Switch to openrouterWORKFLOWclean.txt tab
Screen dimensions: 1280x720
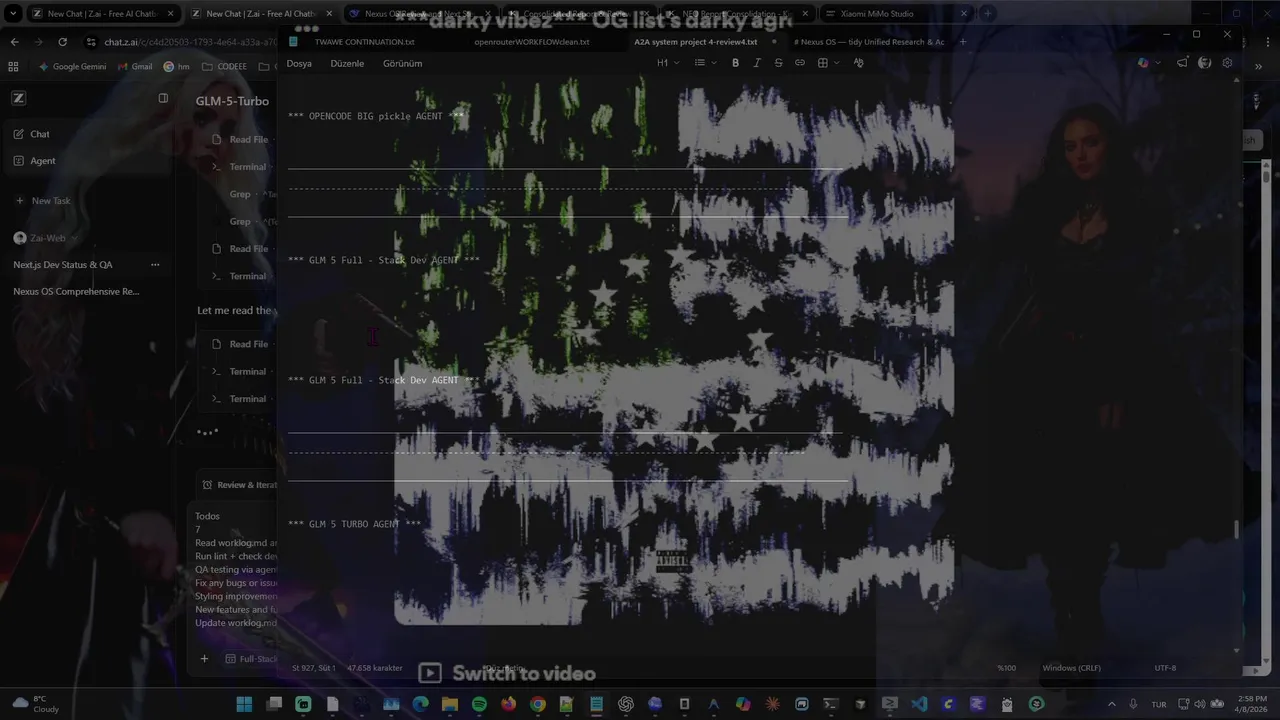(531, 42)
